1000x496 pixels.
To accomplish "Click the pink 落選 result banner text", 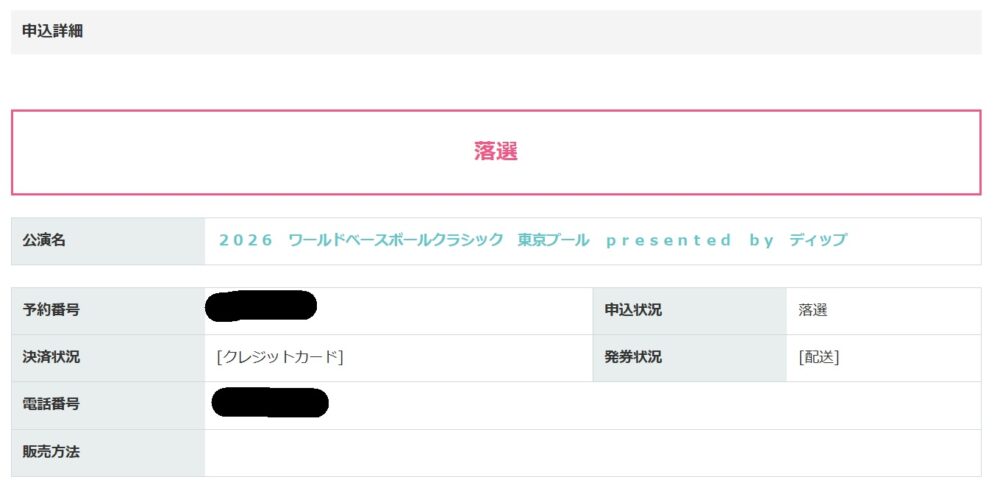I will pos(496,152).
